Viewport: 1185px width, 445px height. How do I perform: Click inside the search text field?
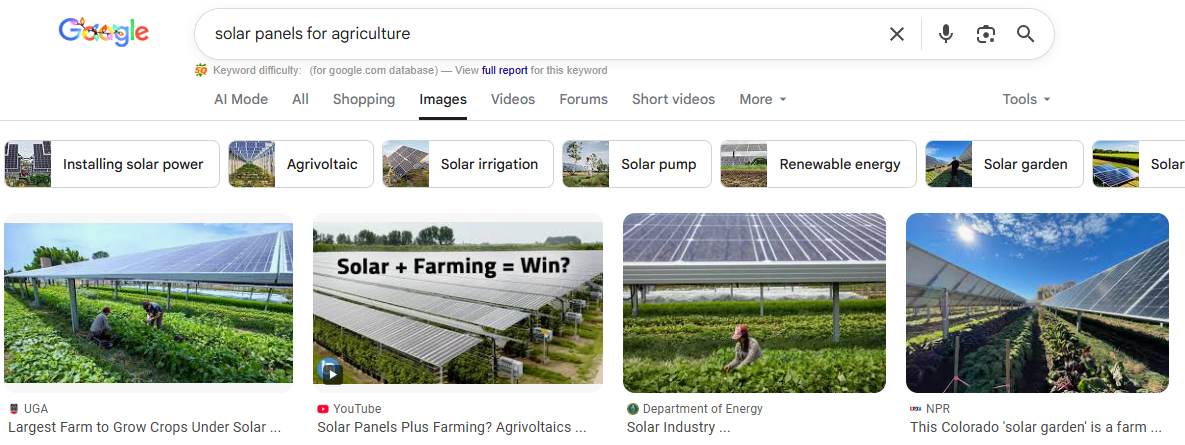coord(540,34)
